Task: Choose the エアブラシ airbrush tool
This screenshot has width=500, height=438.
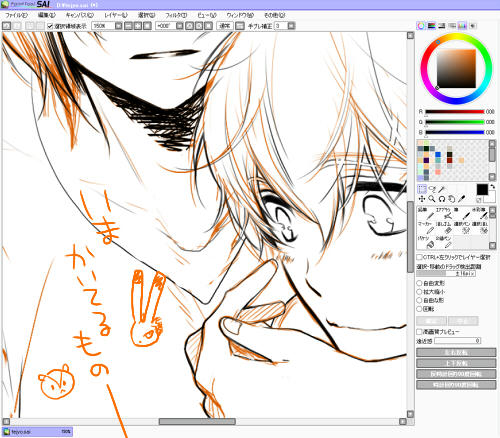Action: pyautogui.click(x=444, y=213)
